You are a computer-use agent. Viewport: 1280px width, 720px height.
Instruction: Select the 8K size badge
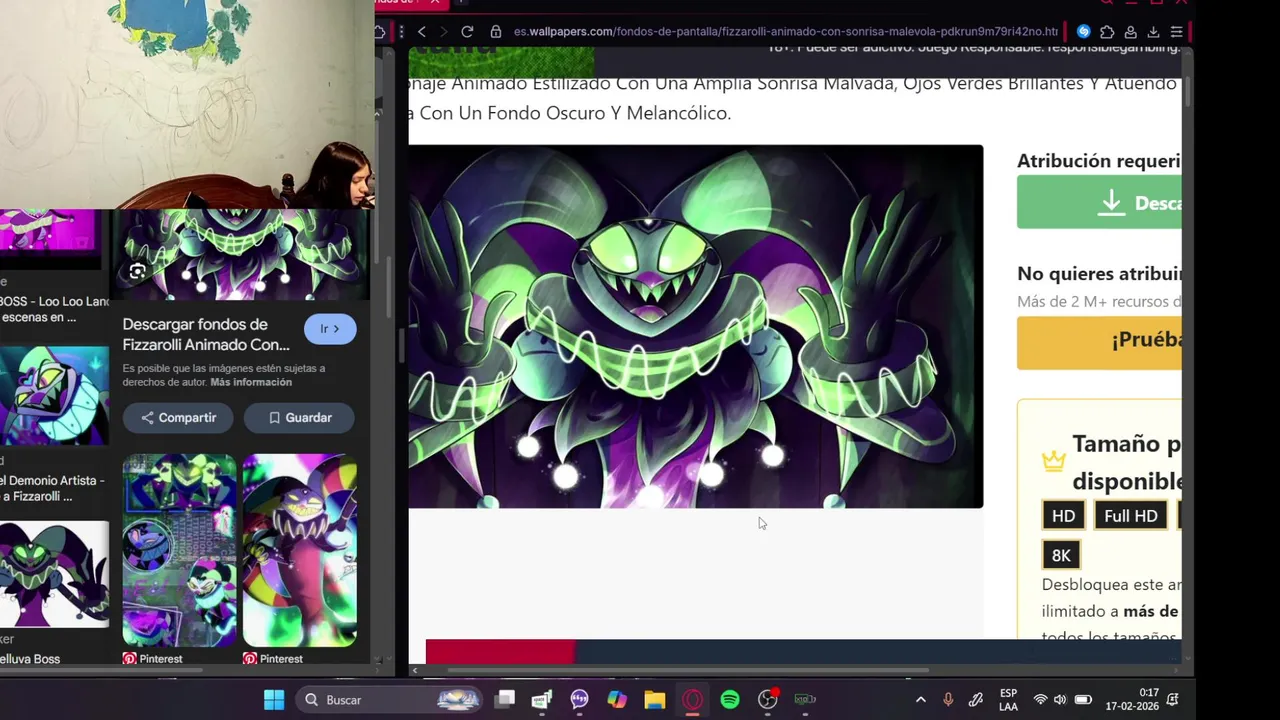click(1061, 556)
